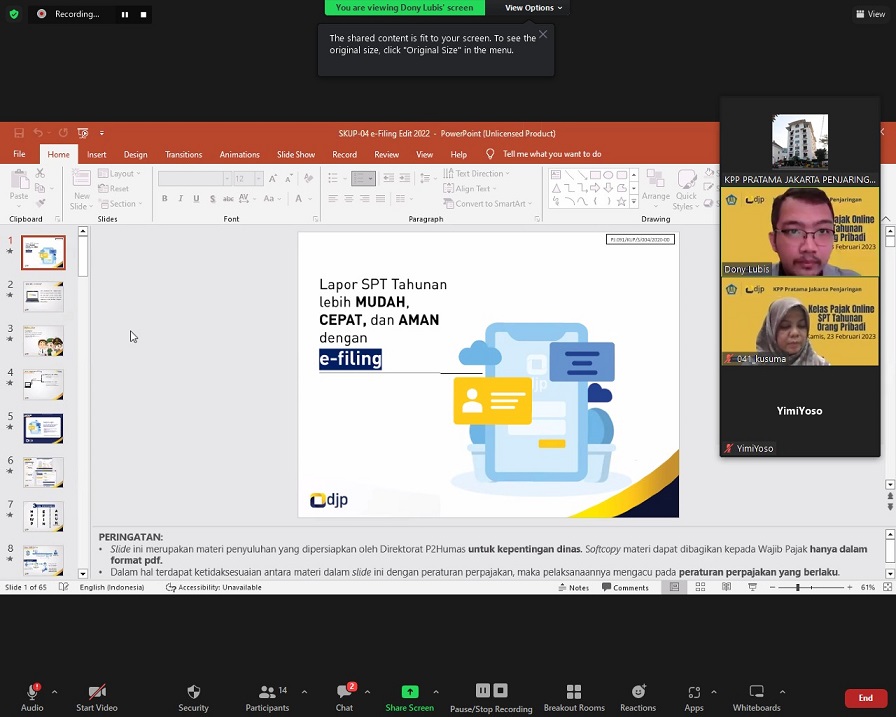896x717 pixels.
Task: Open Breakout Rooms
Action: (573, 692)
